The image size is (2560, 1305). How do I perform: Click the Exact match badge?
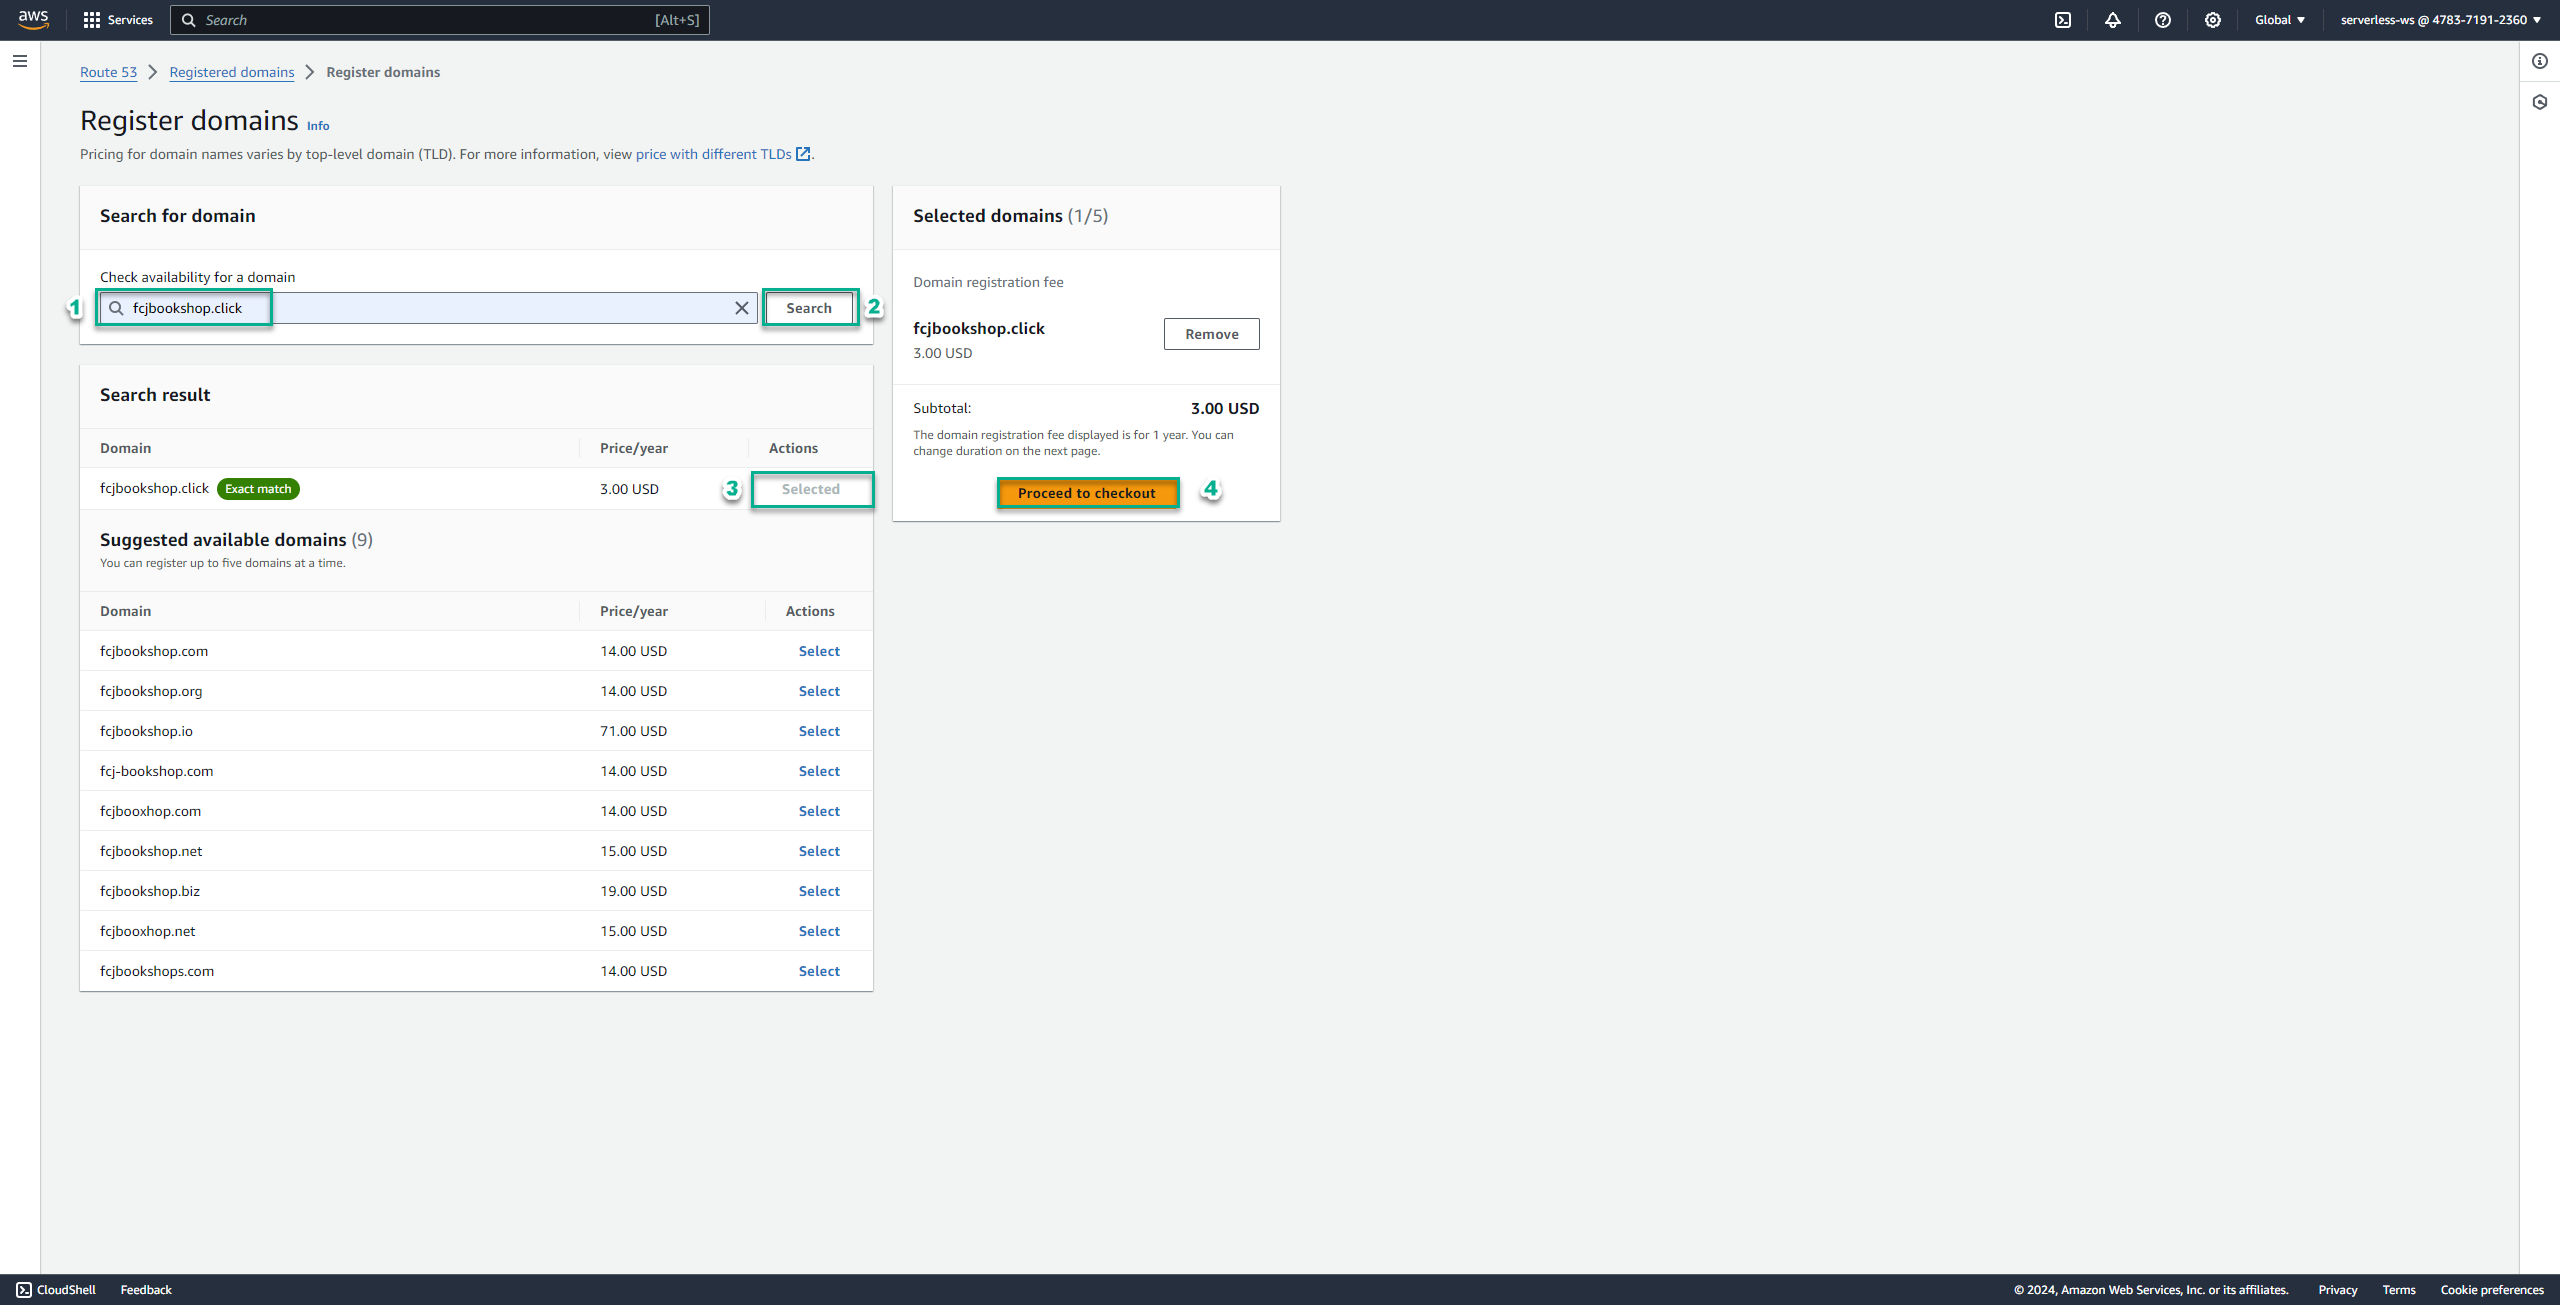258,489
